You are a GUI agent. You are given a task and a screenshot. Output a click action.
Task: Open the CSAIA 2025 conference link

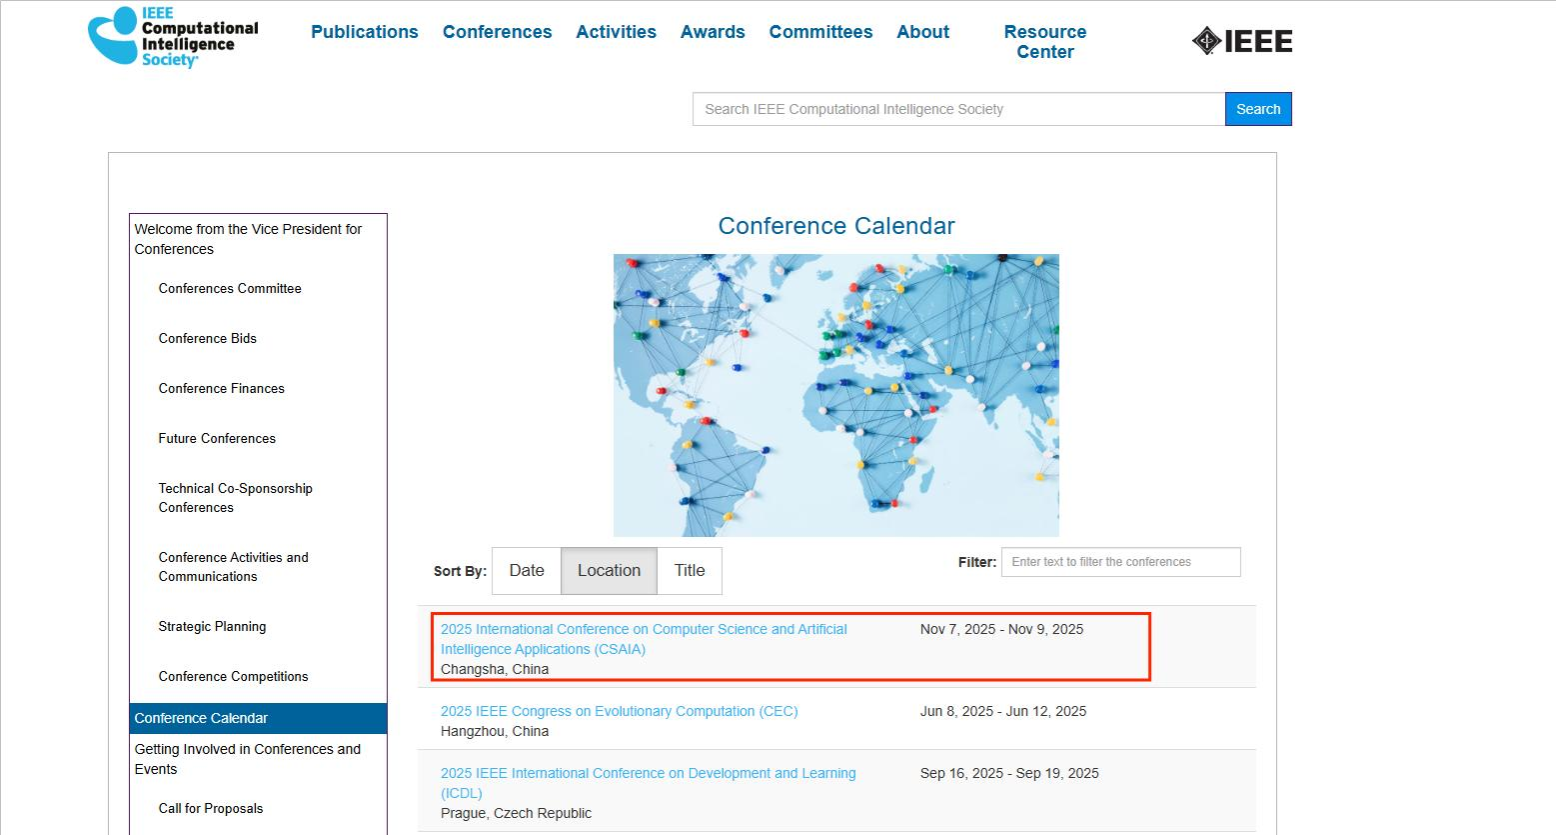coord(643,639)
